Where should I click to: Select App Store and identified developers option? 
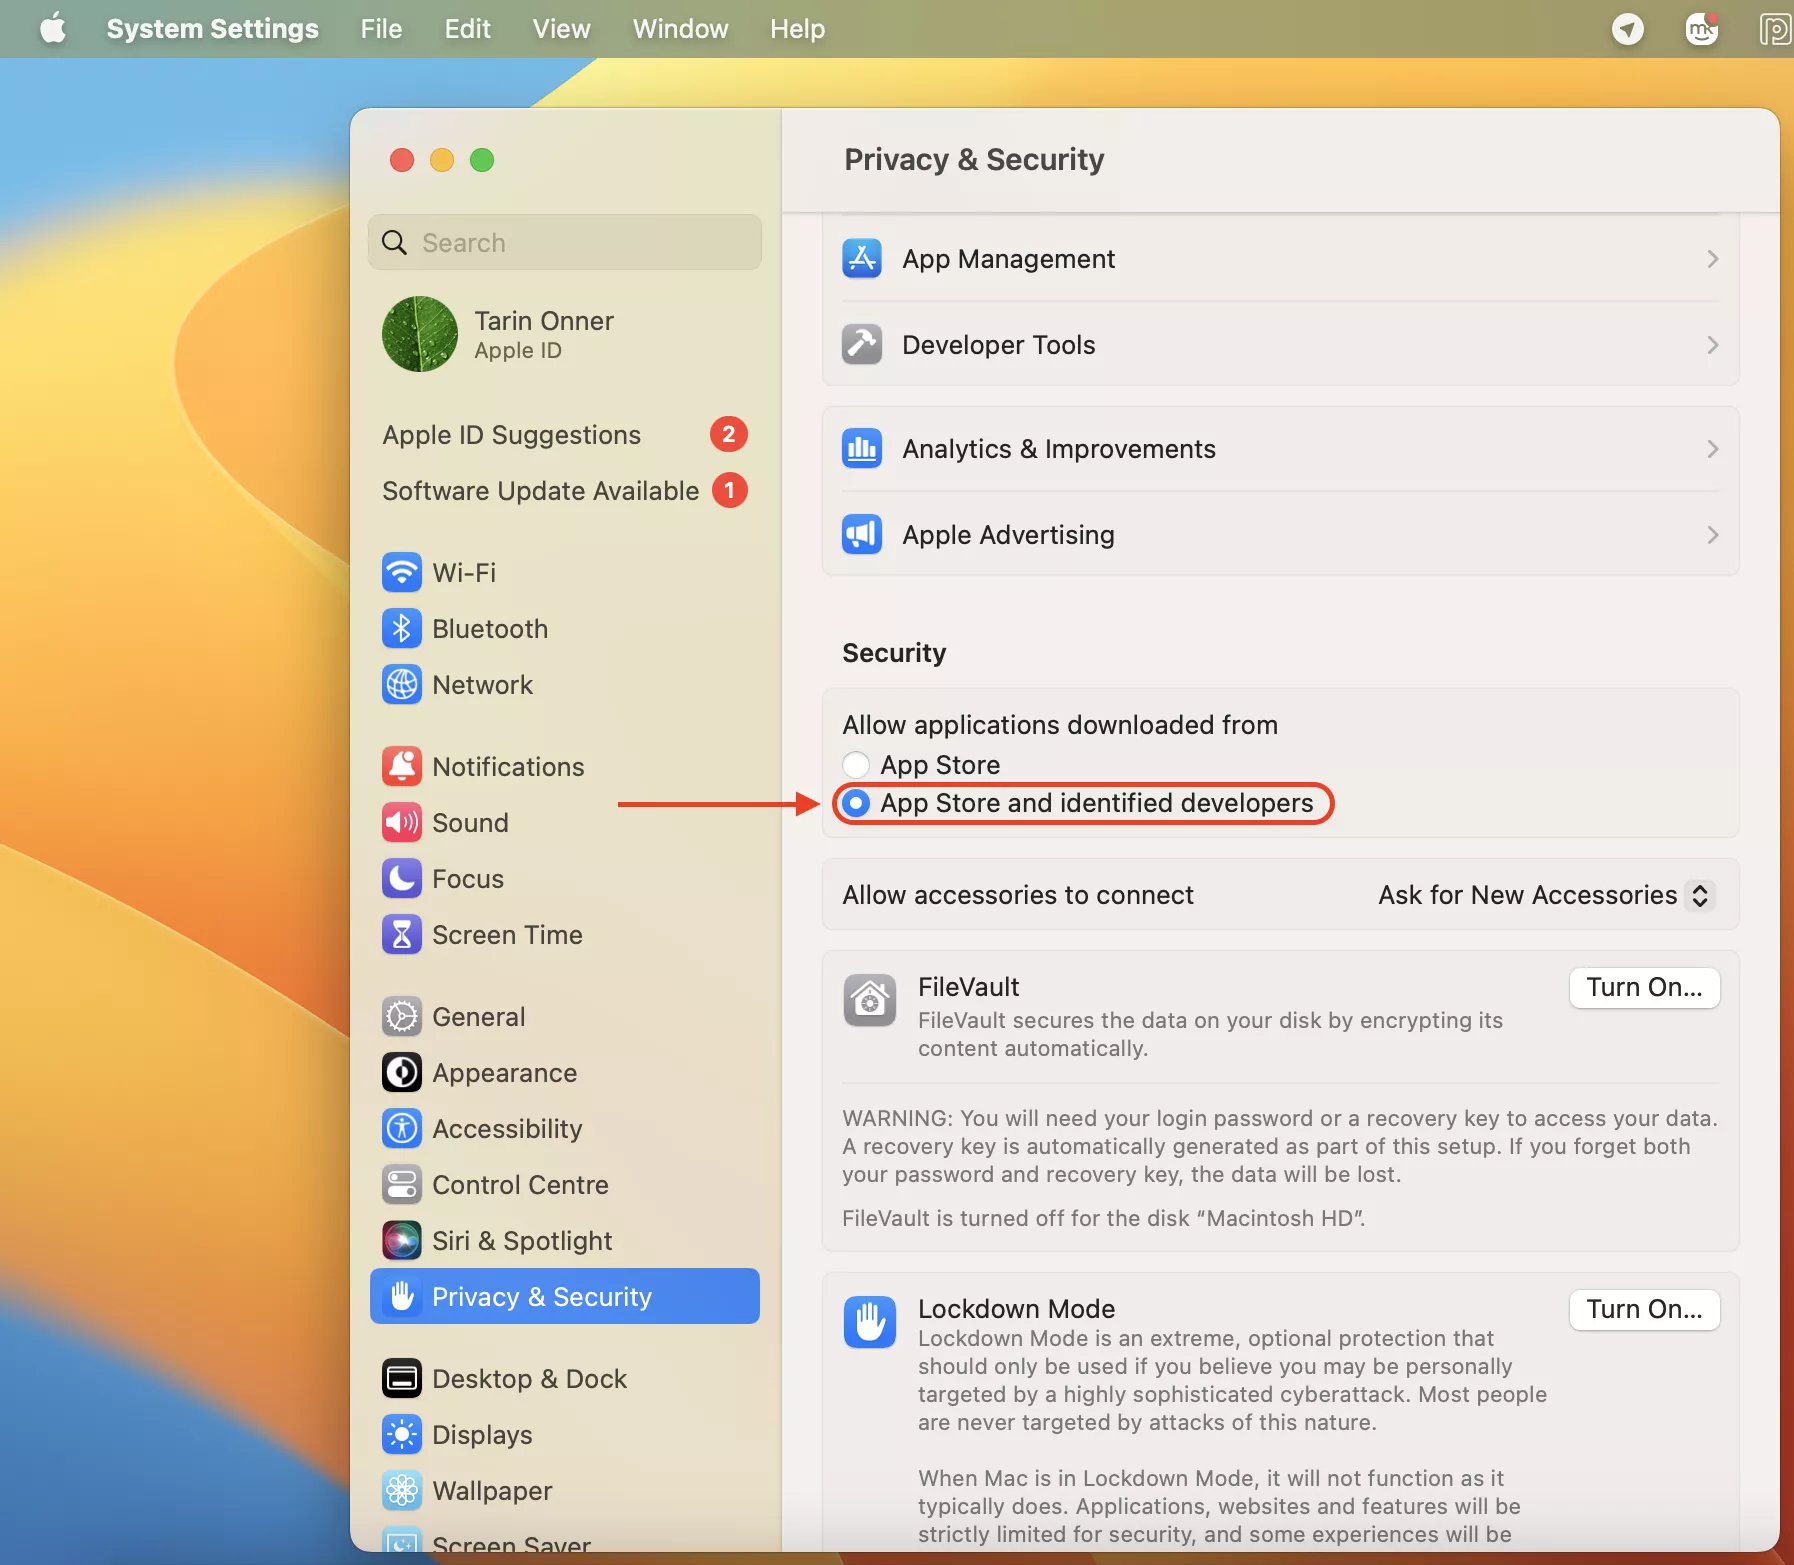click(x=856, y=803)
